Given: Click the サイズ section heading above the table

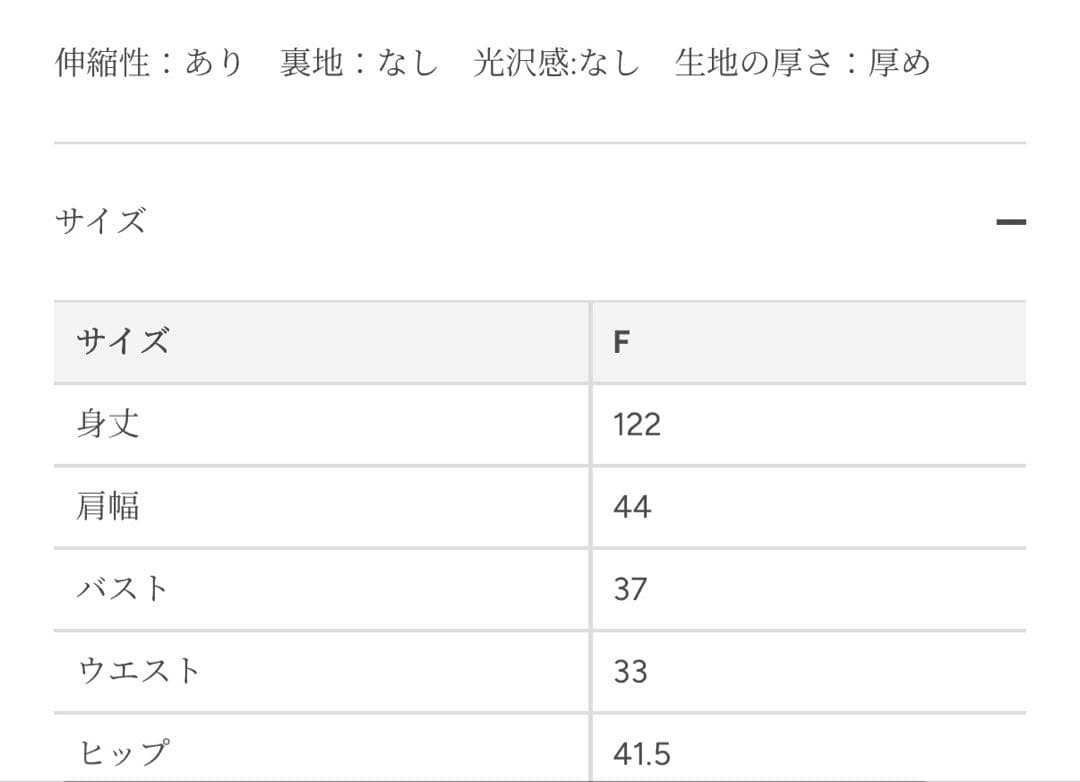Looking at the screenshot, I should [100, 220].
